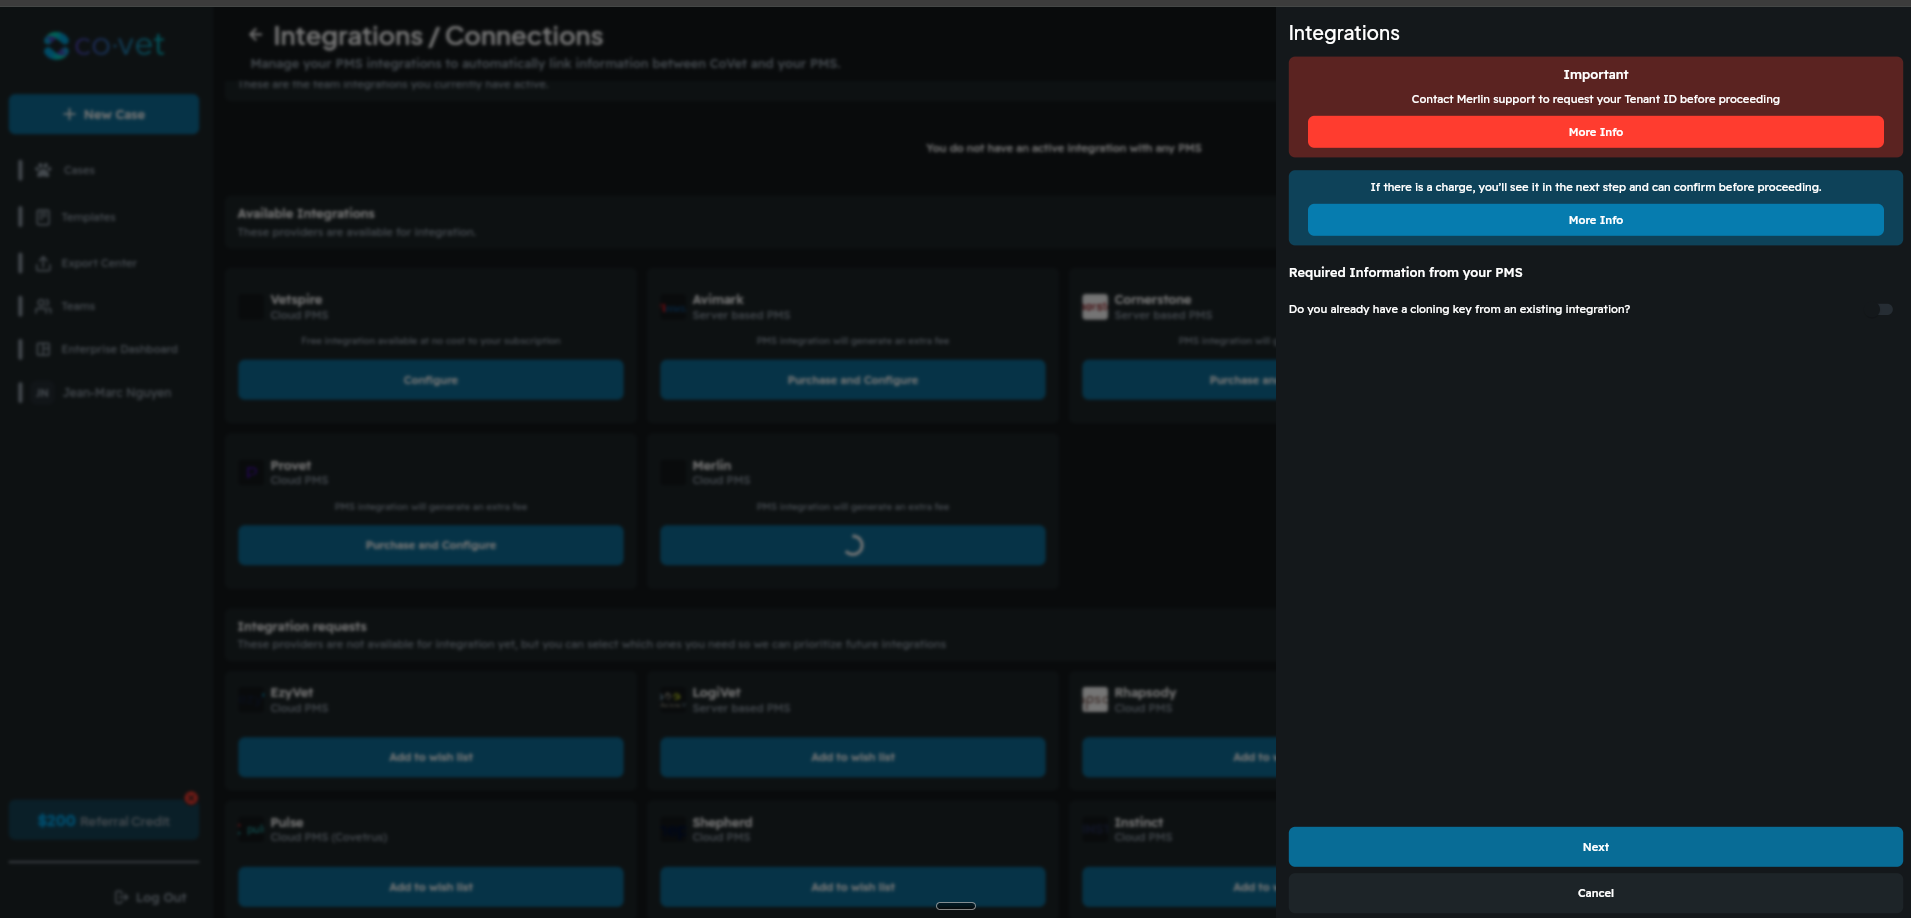Click the Rhapsody logo icon
This screenshot has width=1911, height=918.
[1095, 700]
